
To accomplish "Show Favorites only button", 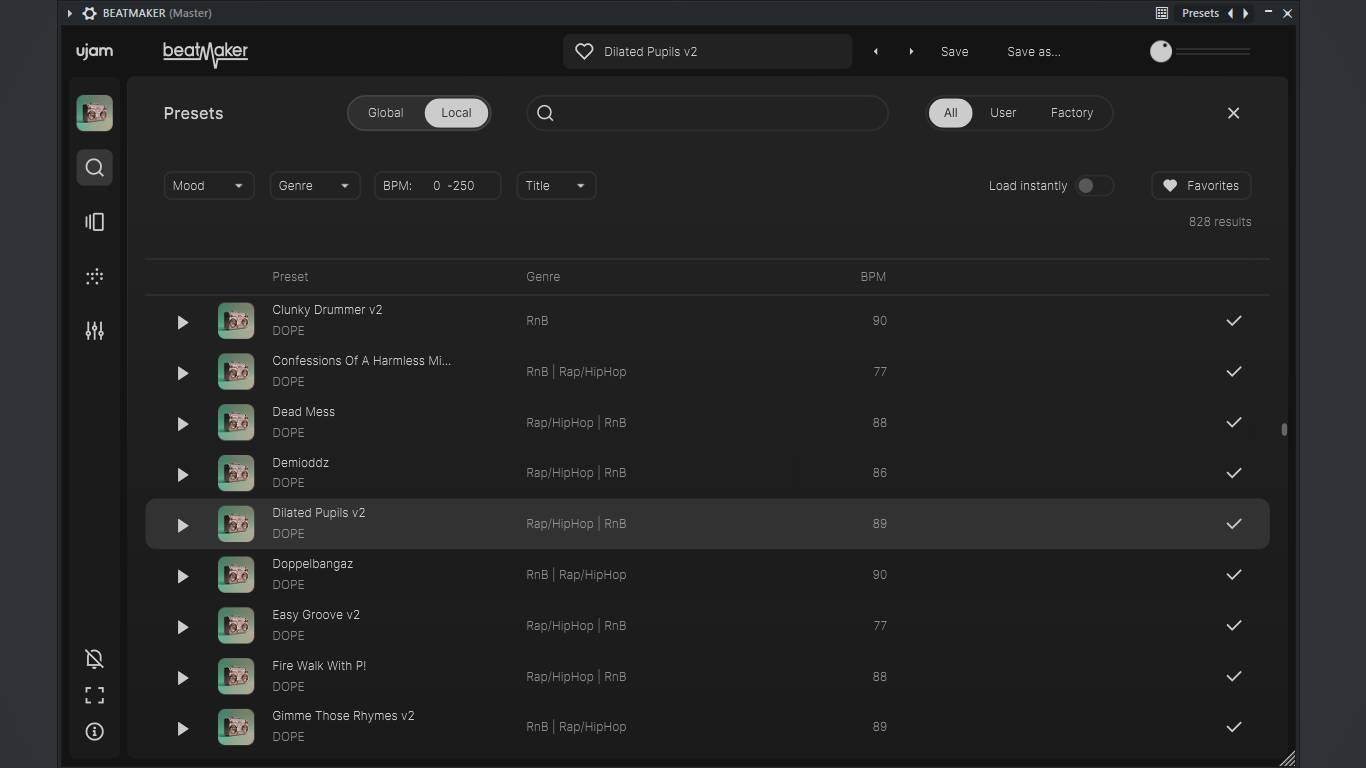I will [1201, 186].
